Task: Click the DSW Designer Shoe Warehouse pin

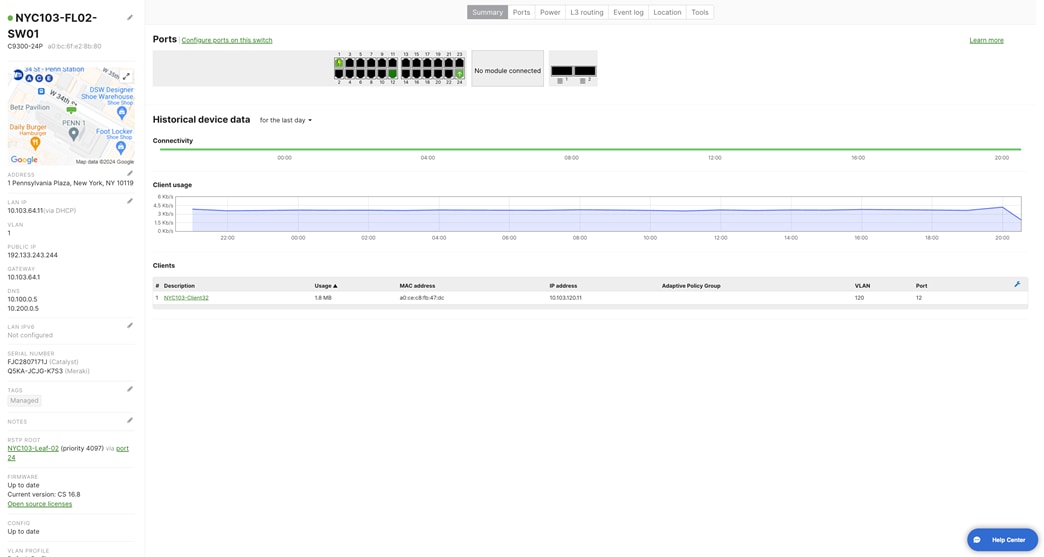Action: (x=121, y=113)
